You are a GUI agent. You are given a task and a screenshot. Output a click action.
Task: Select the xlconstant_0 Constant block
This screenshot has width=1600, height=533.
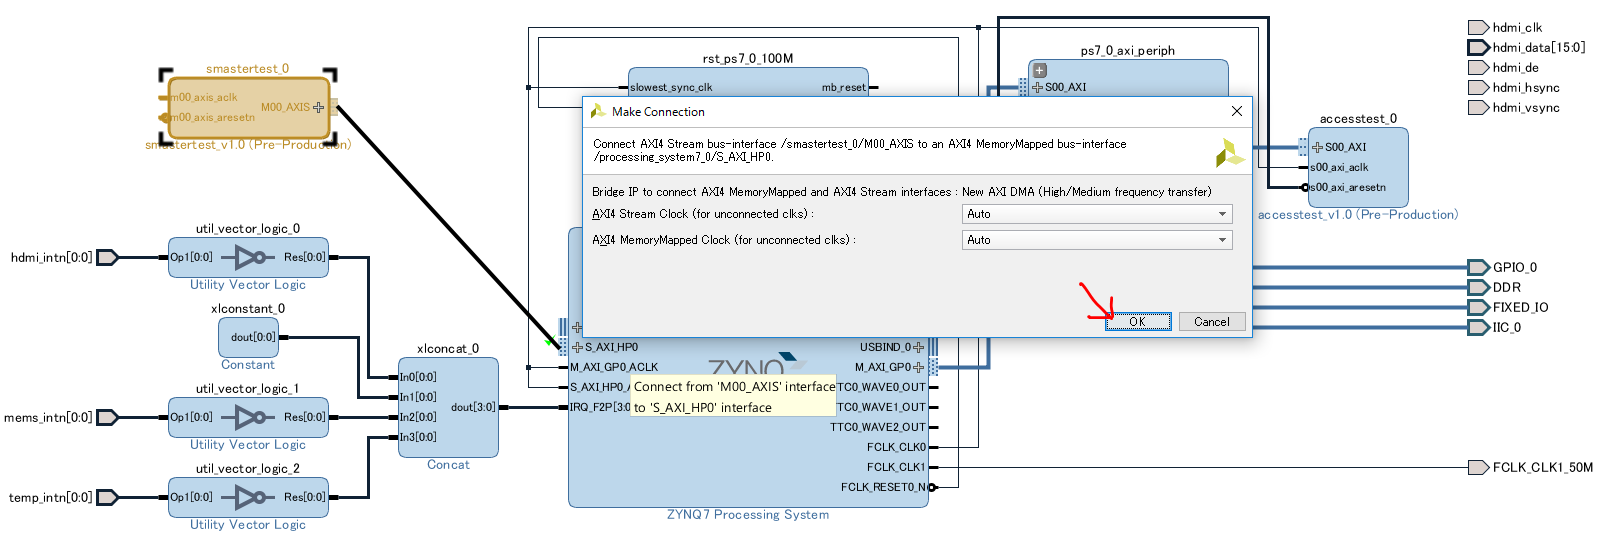(248, 337)
